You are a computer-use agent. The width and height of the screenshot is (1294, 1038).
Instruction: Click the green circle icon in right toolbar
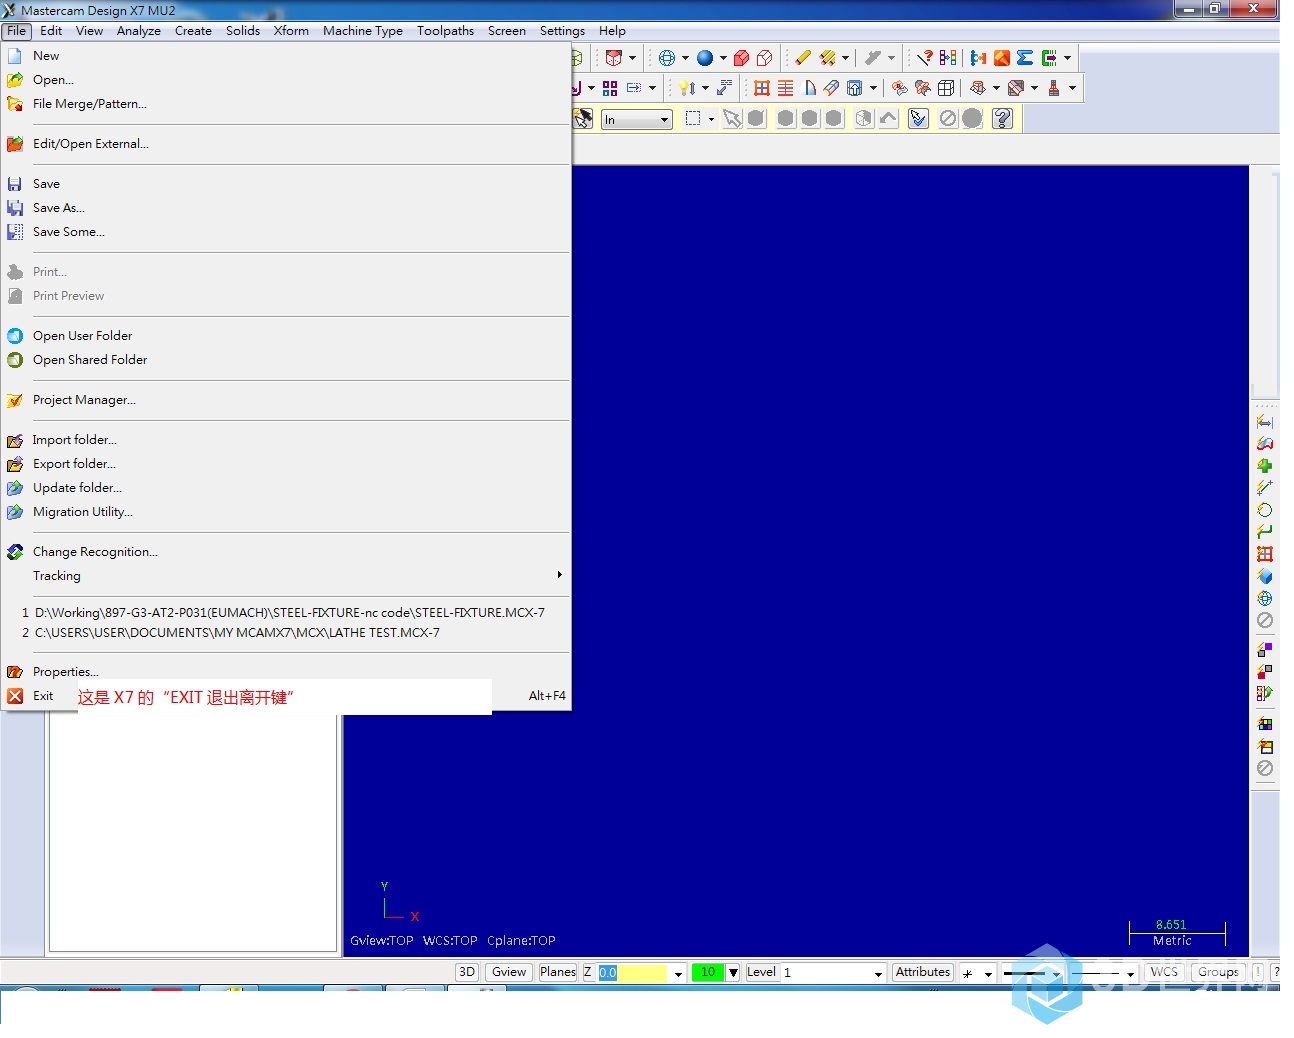[x=1265, y=510]
